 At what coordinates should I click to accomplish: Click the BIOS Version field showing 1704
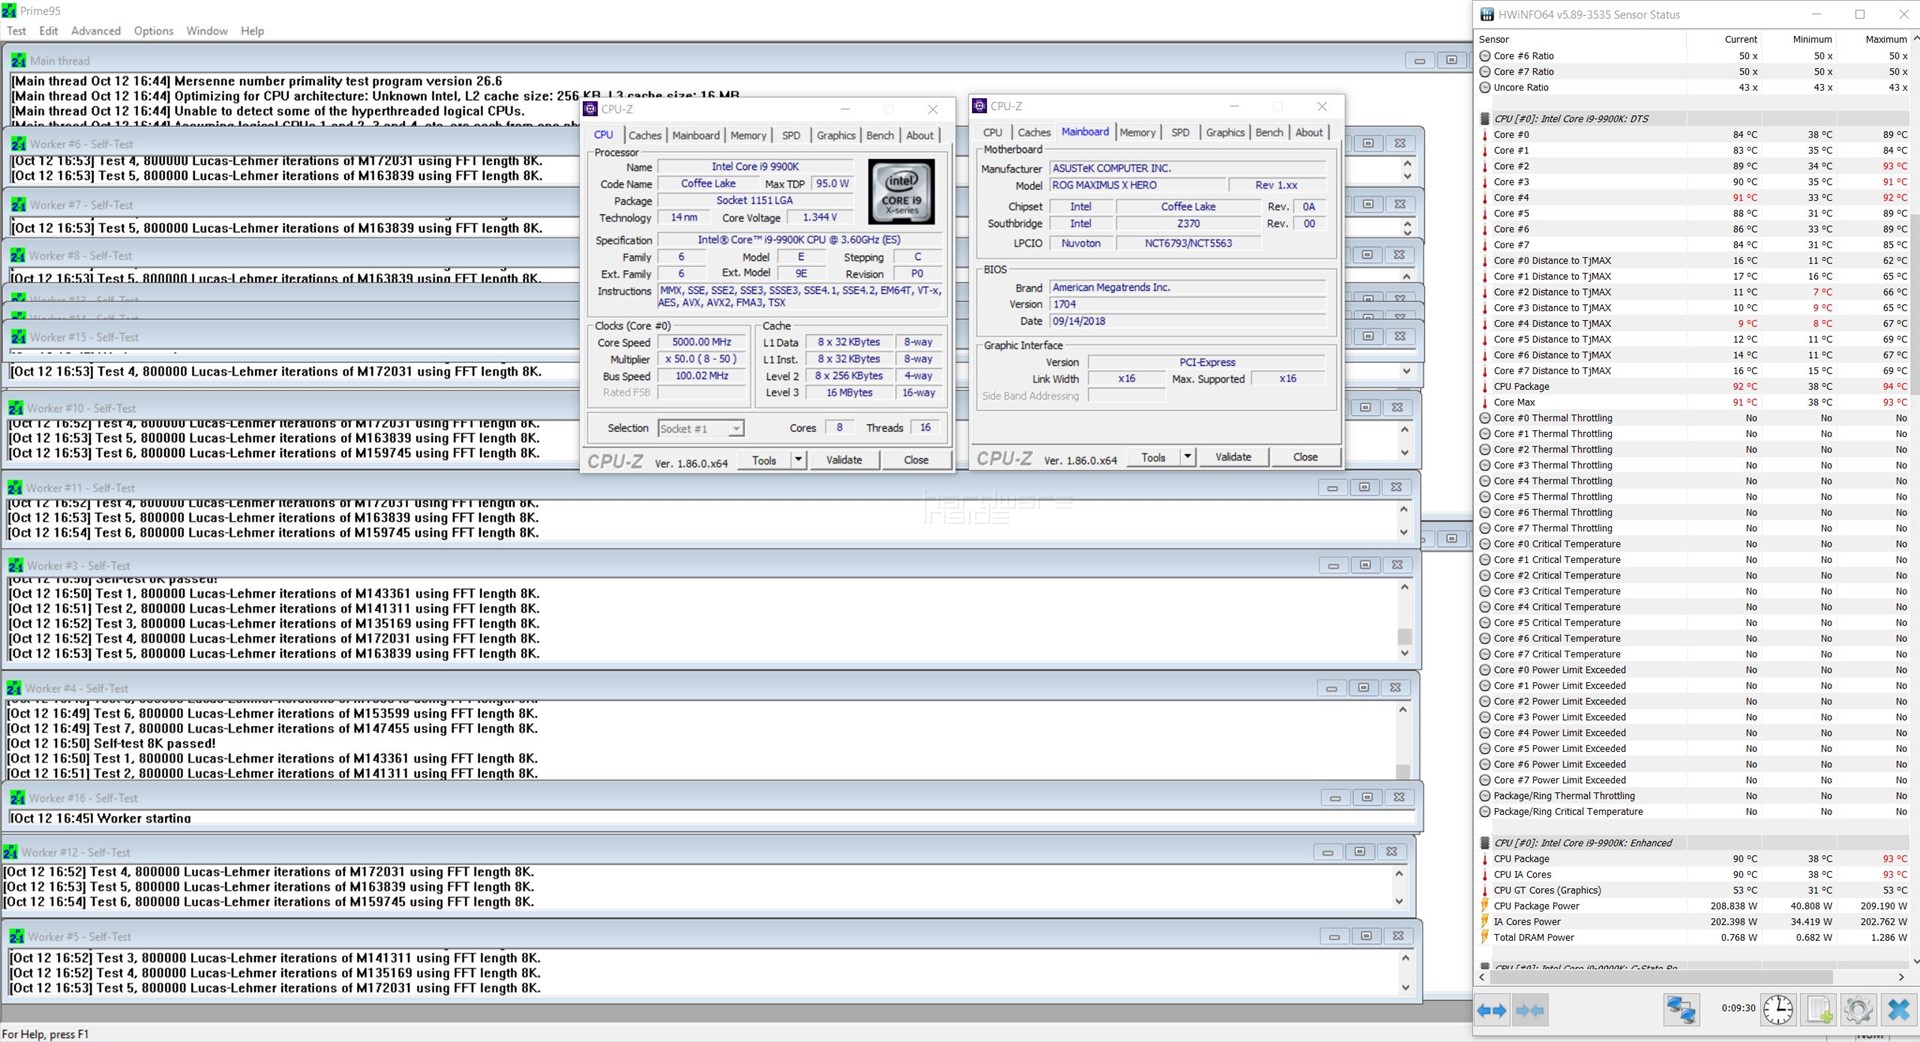[x=1187, y=304]
